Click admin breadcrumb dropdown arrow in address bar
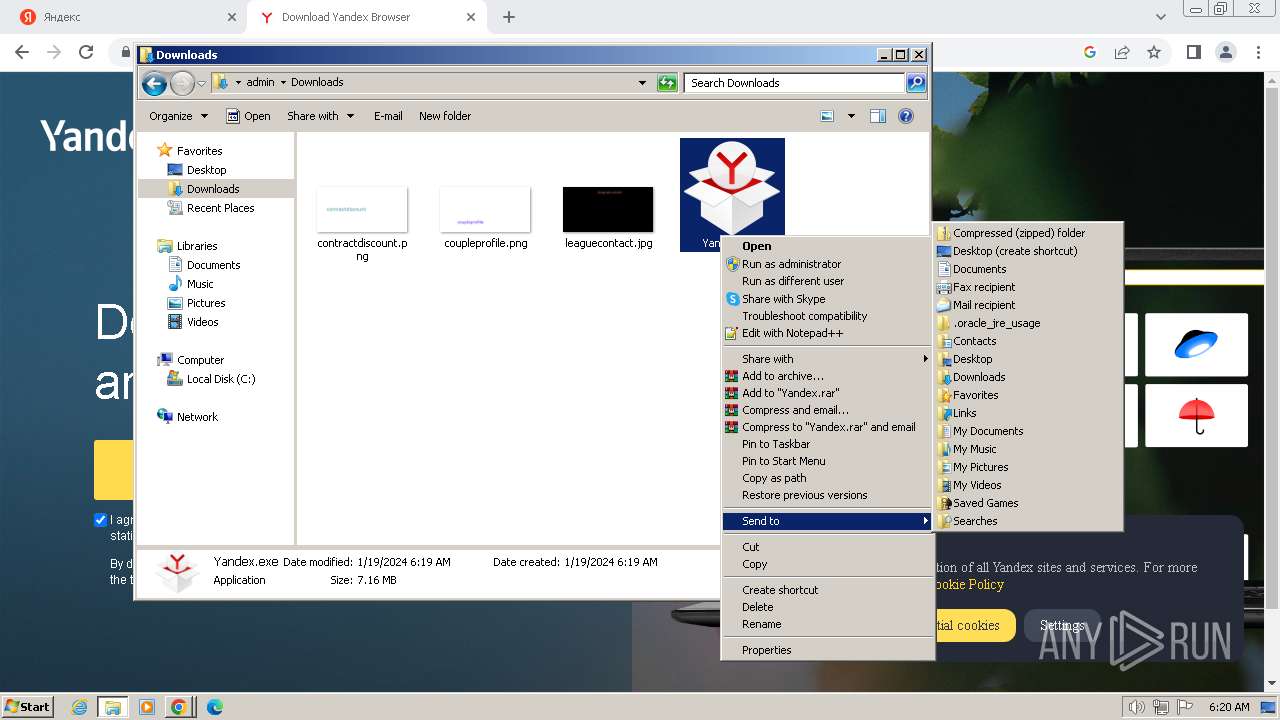1280x720 pixels. pos(283,83)
